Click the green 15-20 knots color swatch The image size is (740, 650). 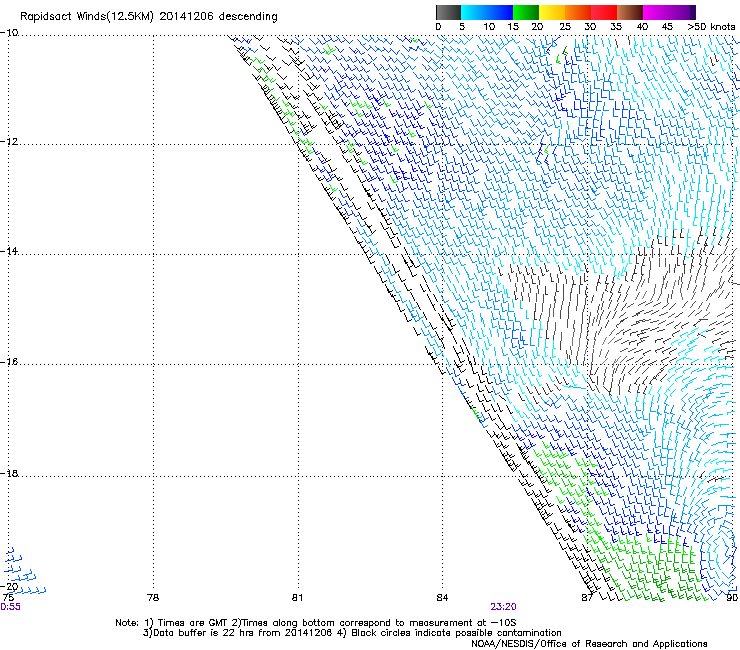click(526, 12)
